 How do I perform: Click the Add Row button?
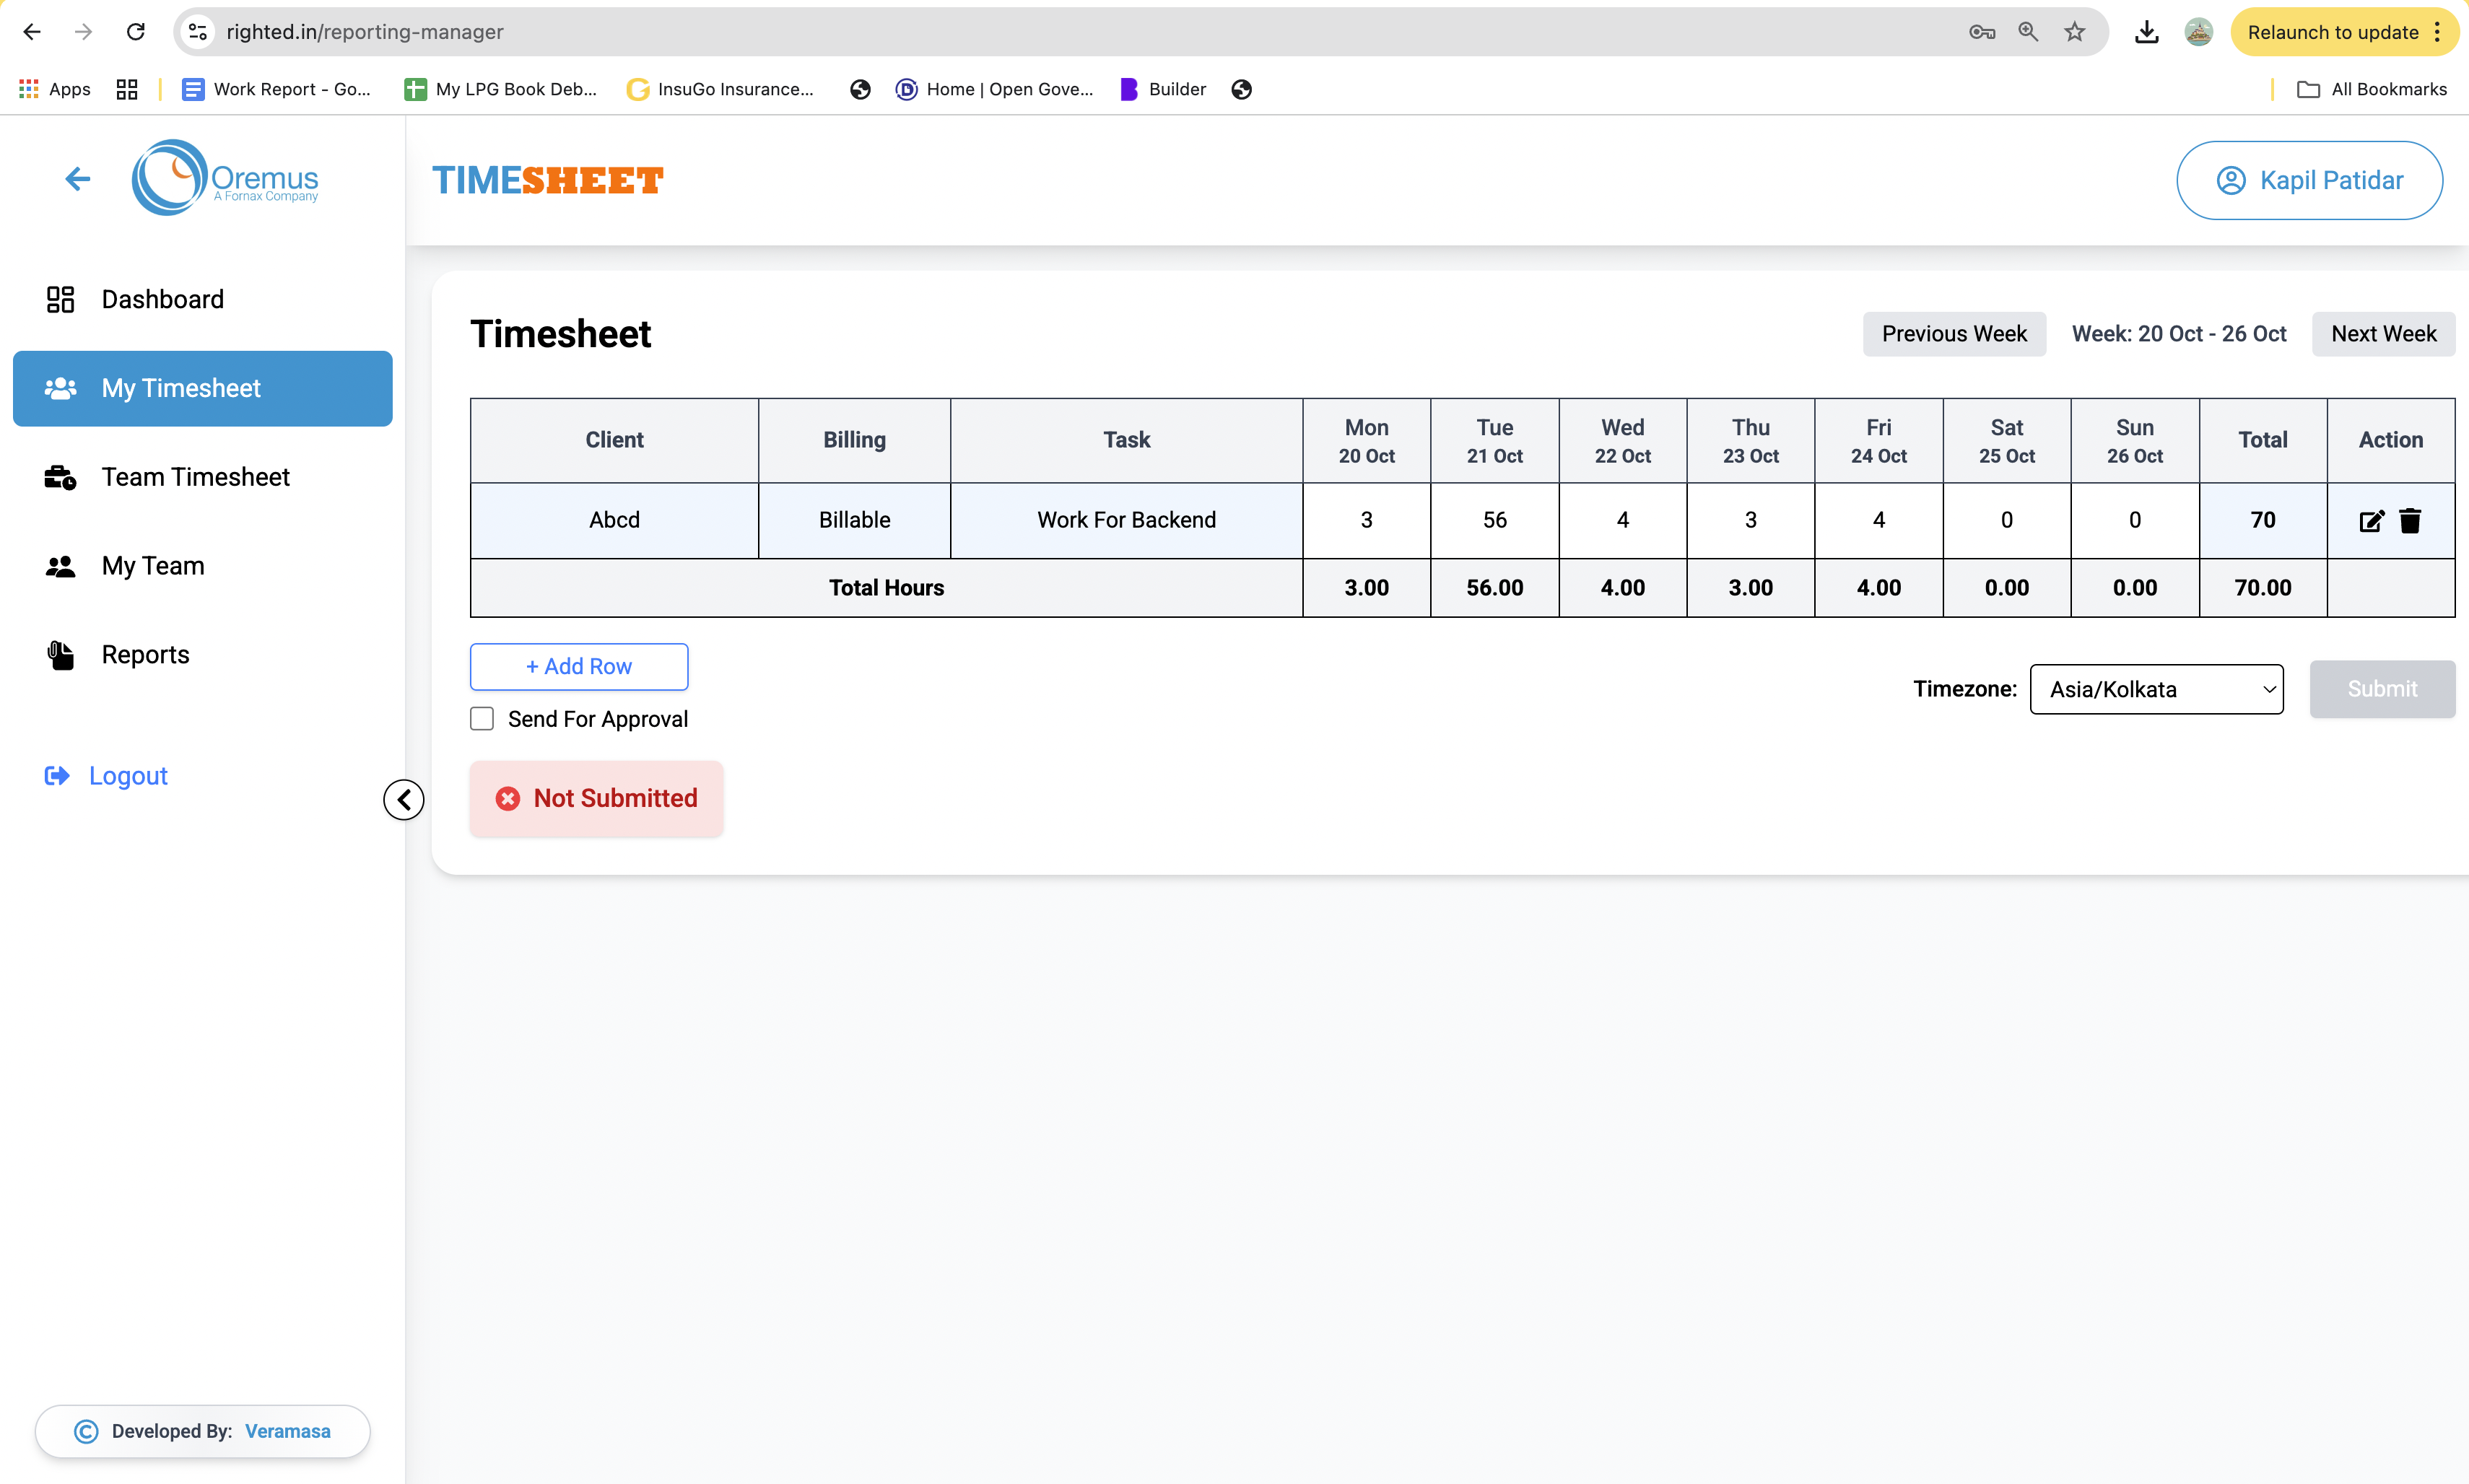pos(579,666)
